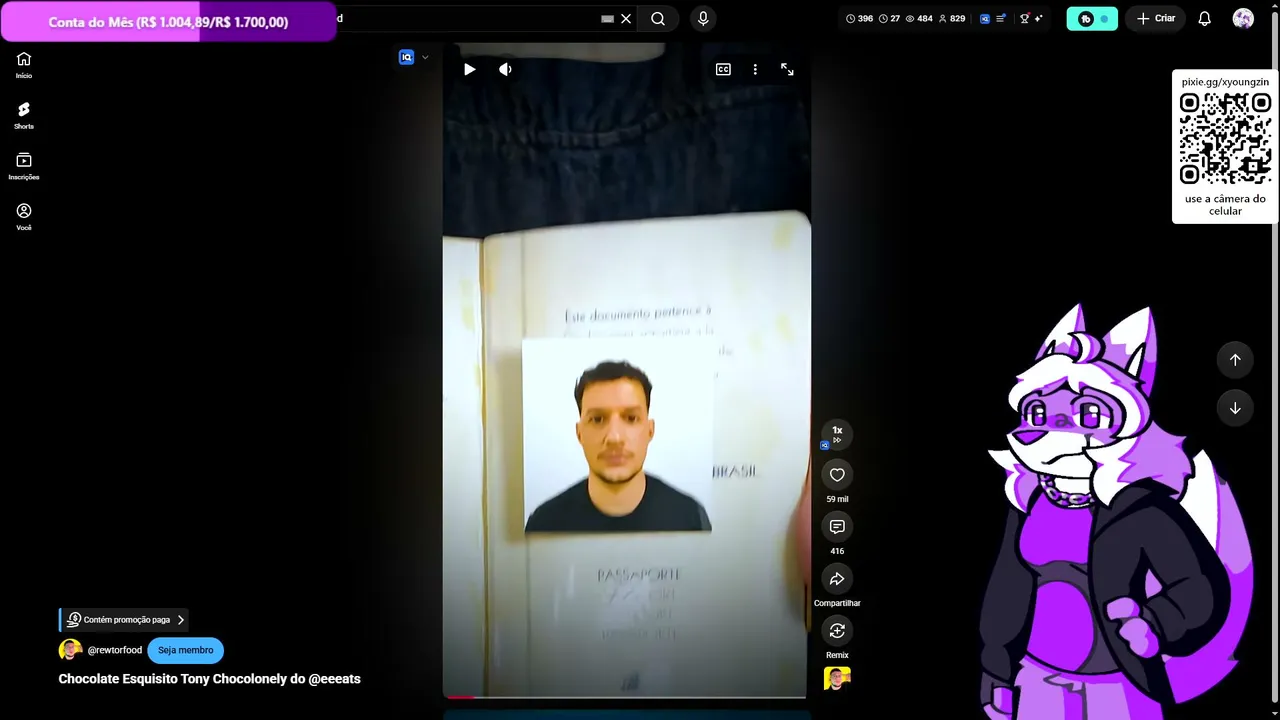The width and height of the screenshot is (1280, 720).
Task: Toggle closed captions (CC)
Action: click(723, 69)
